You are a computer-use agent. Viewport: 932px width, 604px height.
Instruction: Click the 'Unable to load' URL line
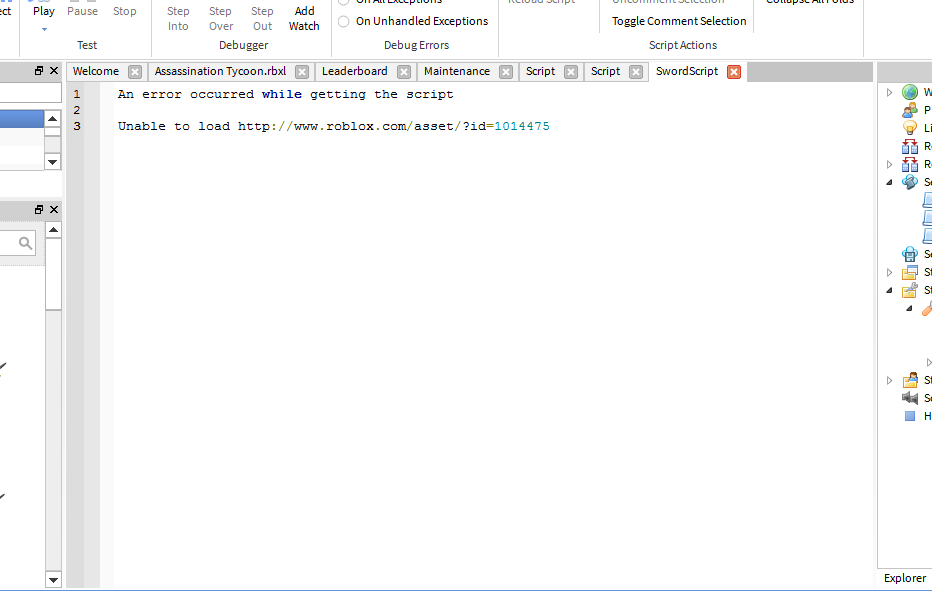[x=333, y=127]
